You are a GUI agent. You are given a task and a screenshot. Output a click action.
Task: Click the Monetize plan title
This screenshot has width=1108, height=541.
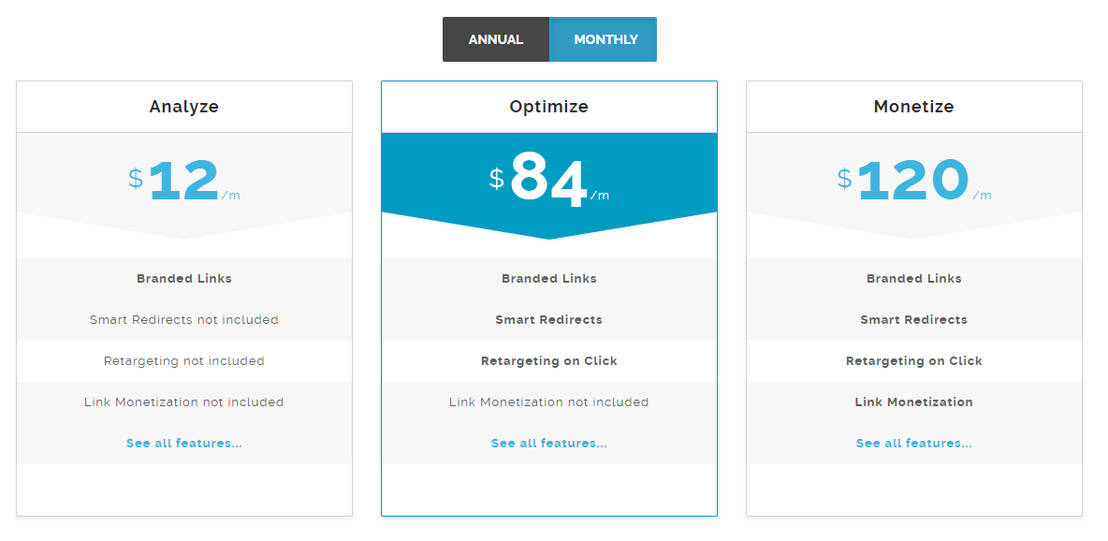tap(914, 106)
